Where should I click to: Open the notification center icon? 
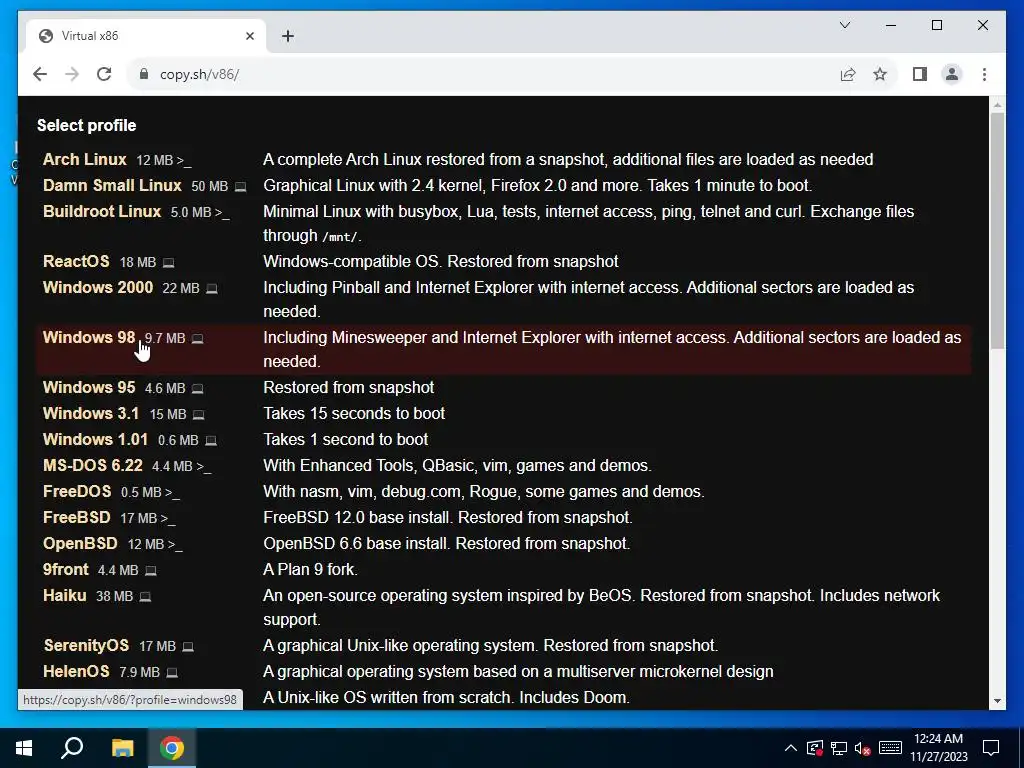pyautogui.click(x=991, y=748)
